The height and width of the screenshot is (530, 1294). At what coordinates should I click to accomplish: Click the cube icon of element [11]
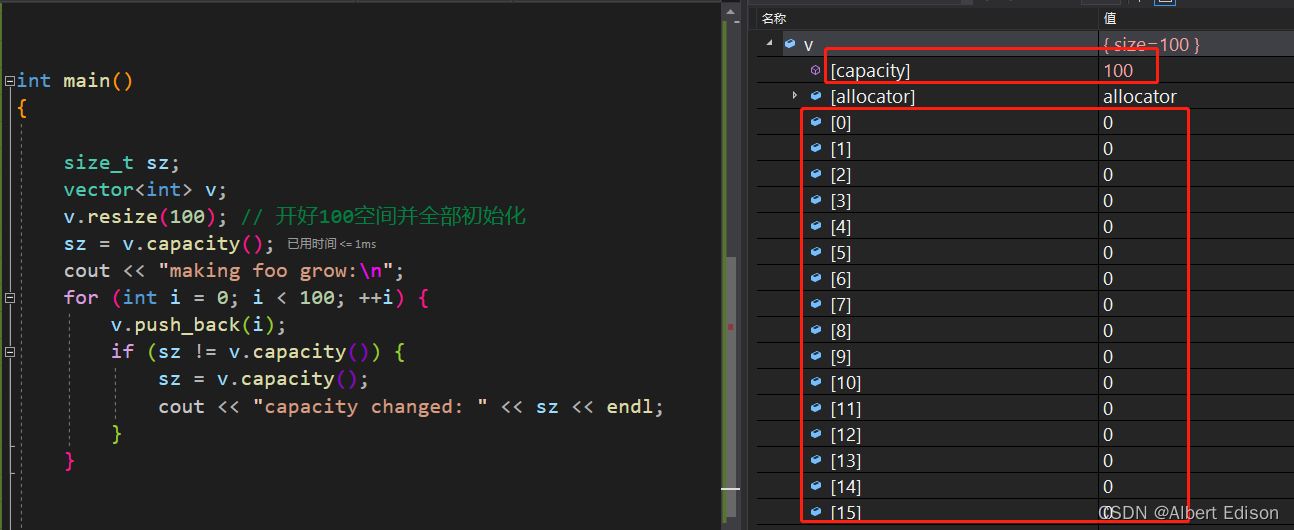[x=815, y=408]
